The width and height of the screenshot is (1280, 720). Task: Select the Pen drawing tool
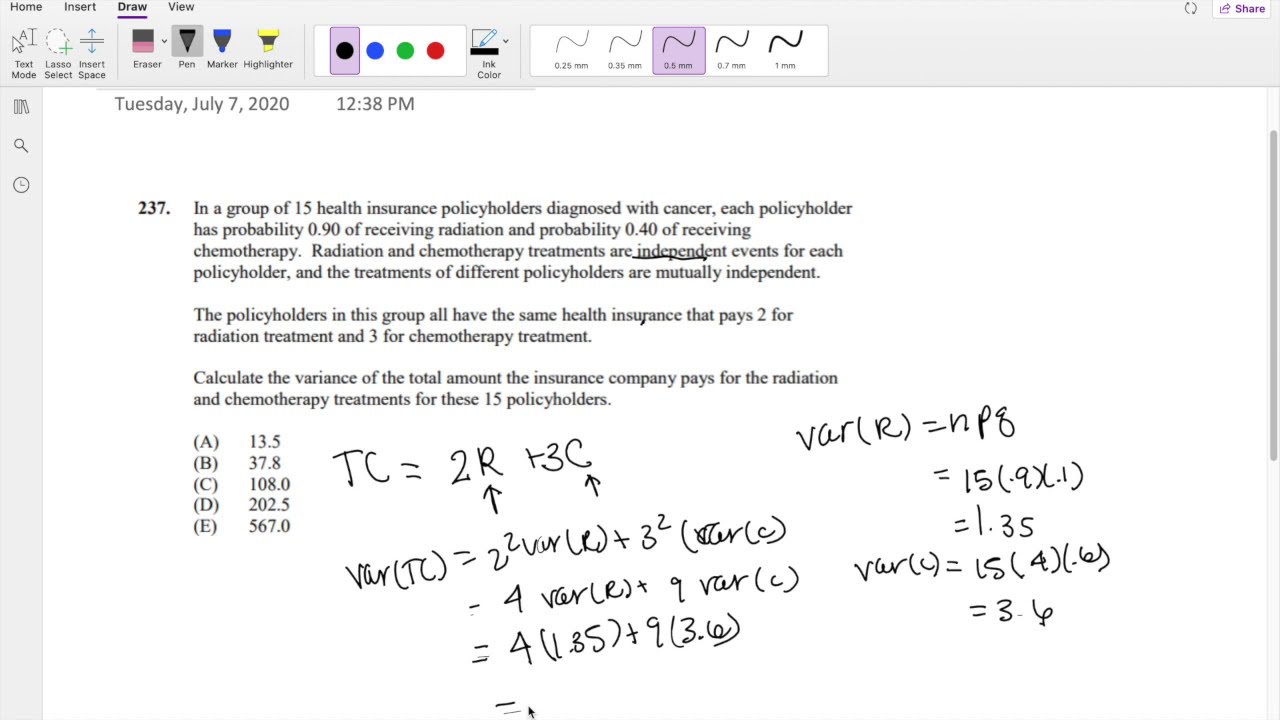(x=187, y=50)
